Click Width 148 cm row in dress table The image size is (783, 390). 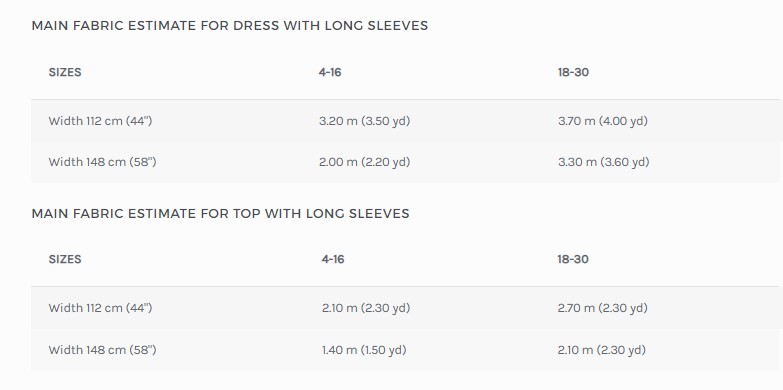(x=405, y=162)
